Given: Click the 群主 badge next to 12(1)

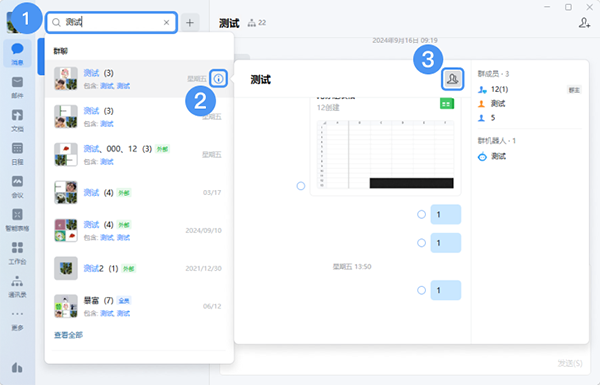Looking at the screenshot, I should point(574,90).
